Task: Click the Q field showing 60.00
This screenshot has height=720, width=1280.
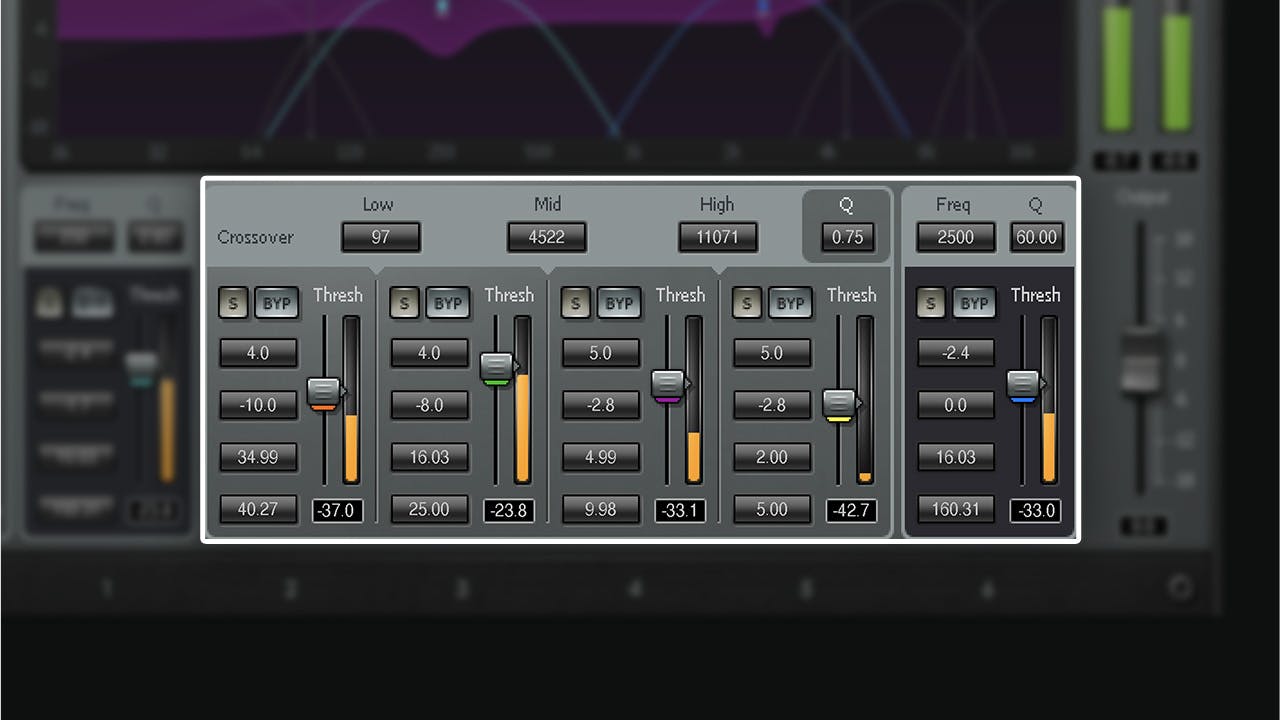Action: [x=1036, y=237]
